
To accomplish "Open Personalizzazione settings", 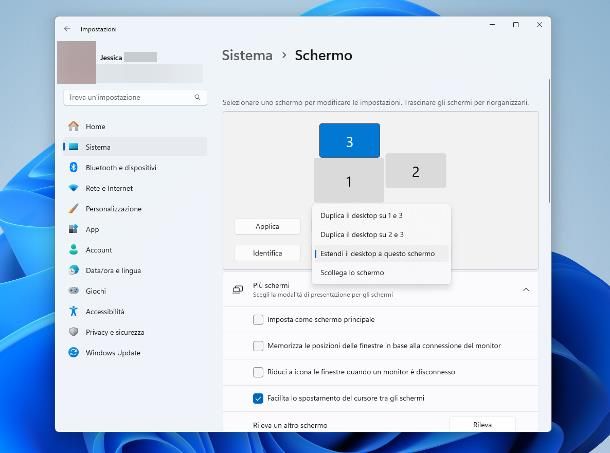I will point(135,209).
